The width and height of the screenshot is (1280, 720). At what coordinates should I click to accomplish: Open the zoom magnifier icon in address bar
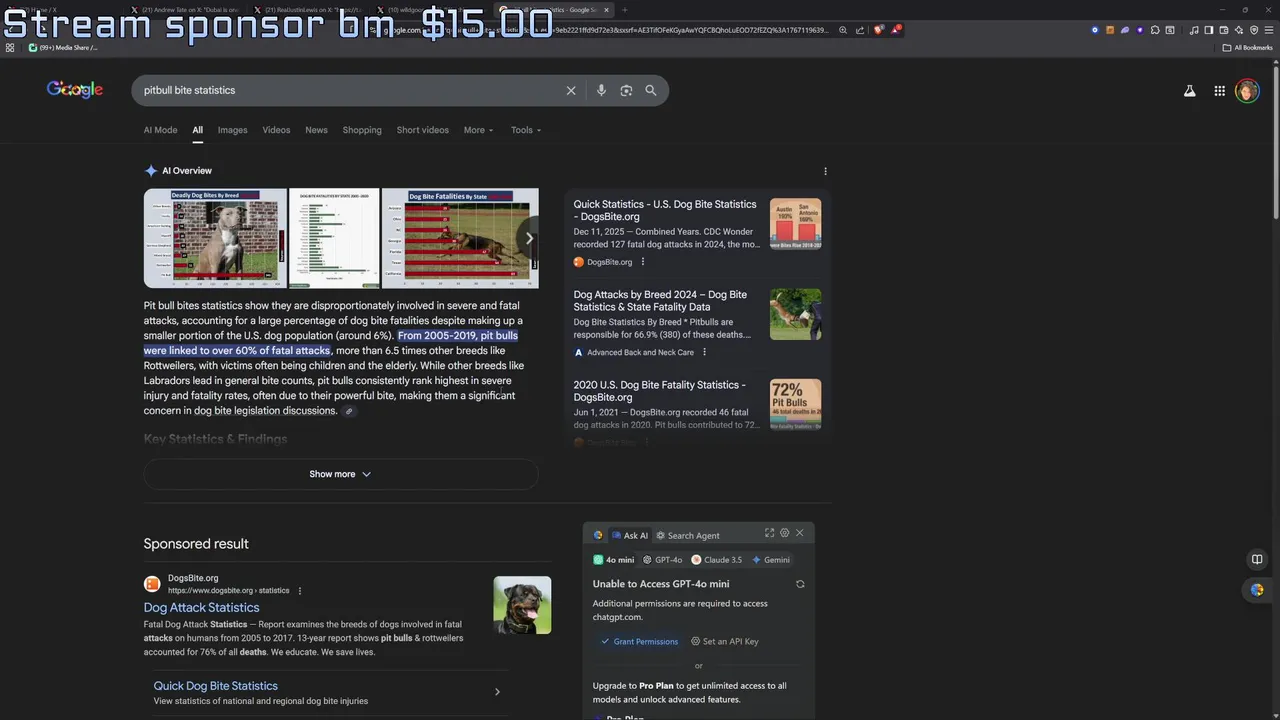pos(843,30)
